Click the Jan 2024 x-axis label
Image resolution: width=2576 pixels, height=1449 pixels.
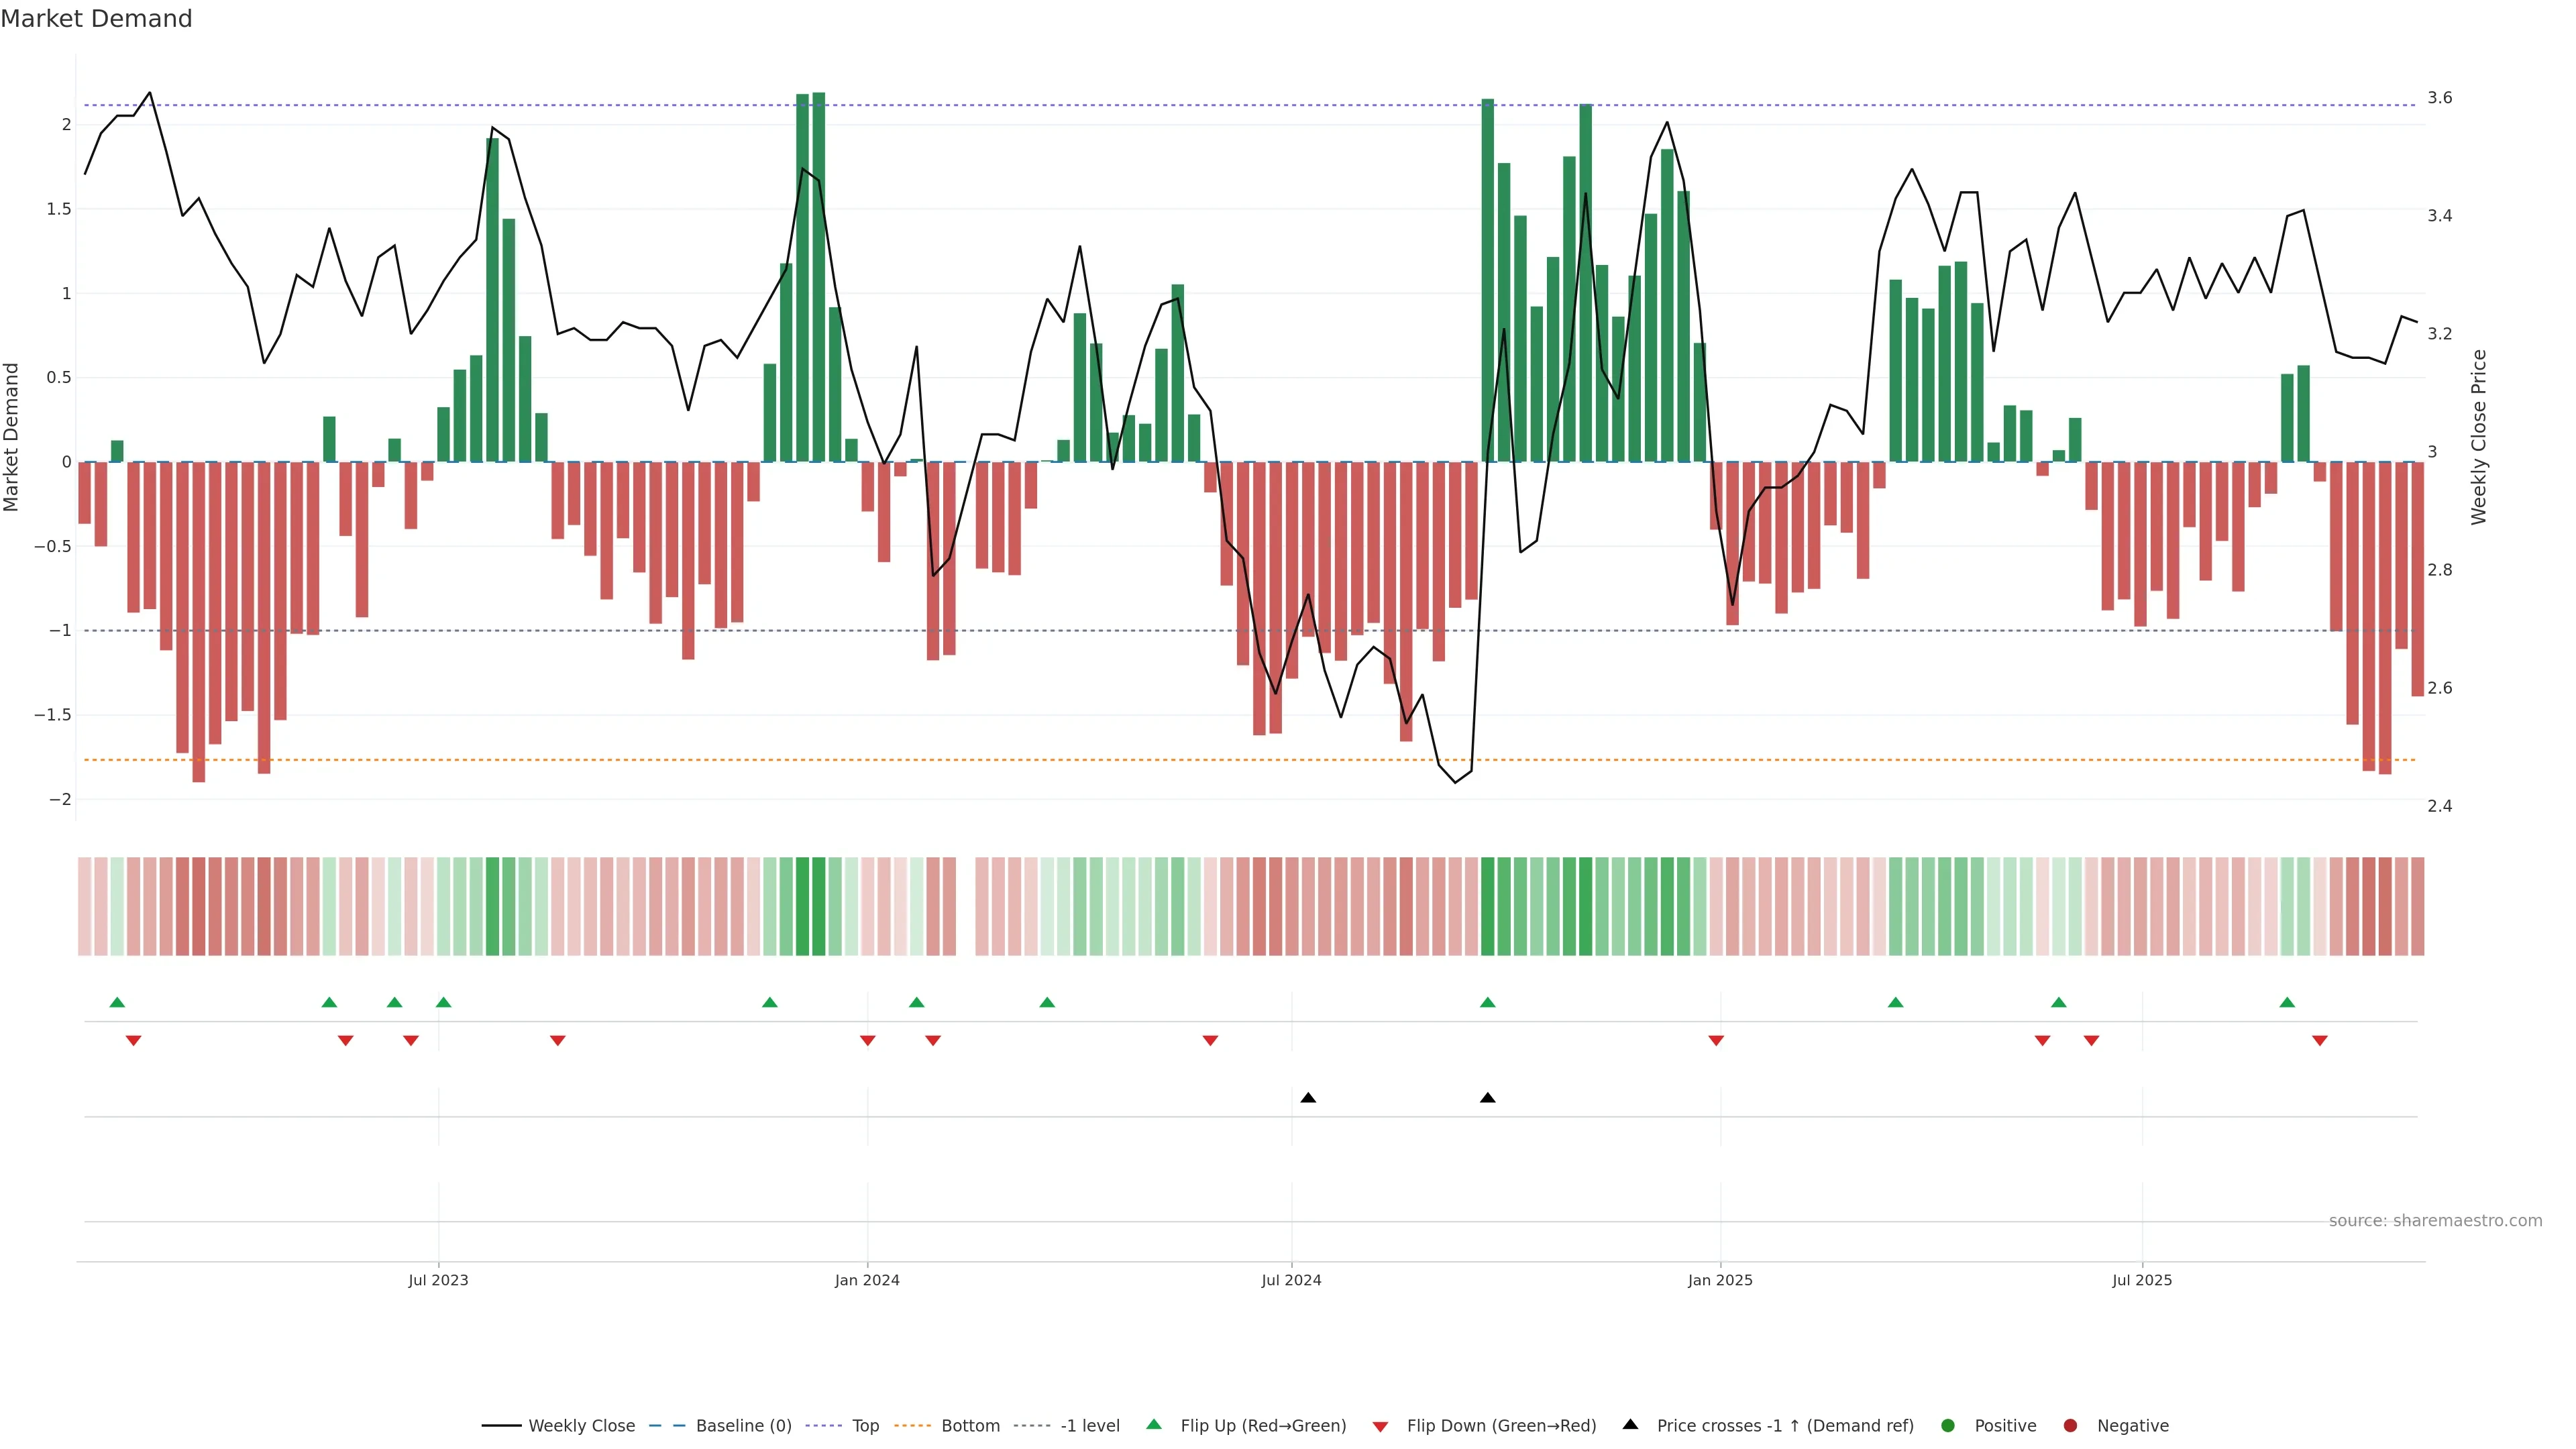pyautogui.click(x=867, y=1280)
